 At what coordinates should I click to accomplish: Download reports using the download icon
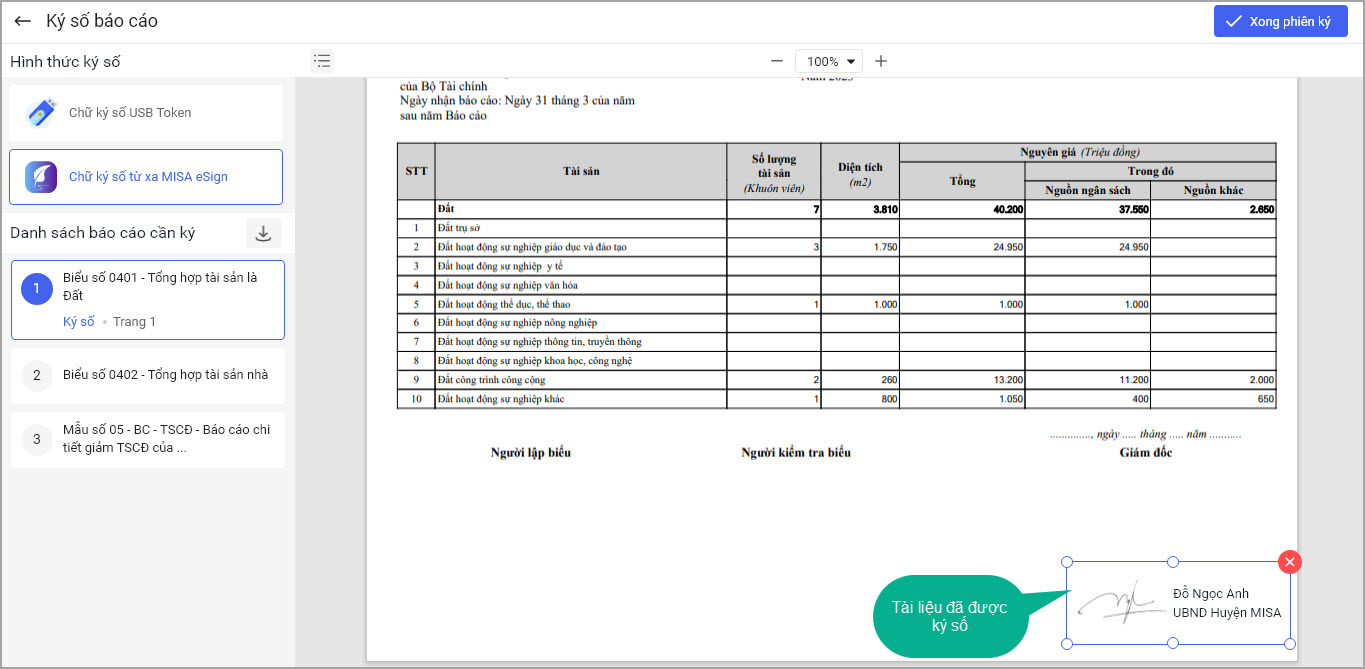pos(263,233)
